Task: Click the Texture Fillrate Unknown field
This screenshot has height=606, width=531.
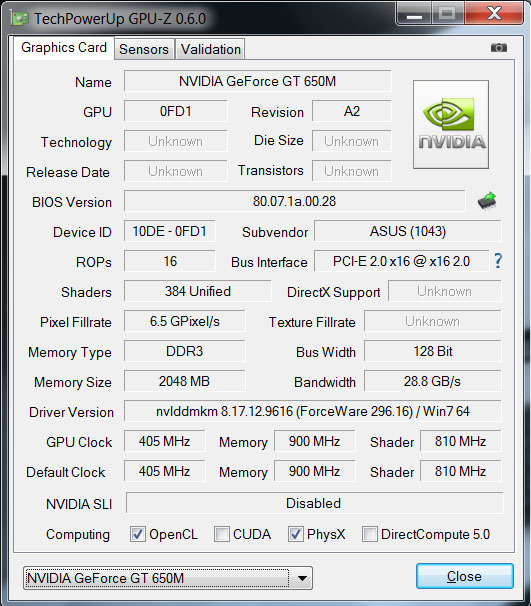Action: [x=433, y=321]
